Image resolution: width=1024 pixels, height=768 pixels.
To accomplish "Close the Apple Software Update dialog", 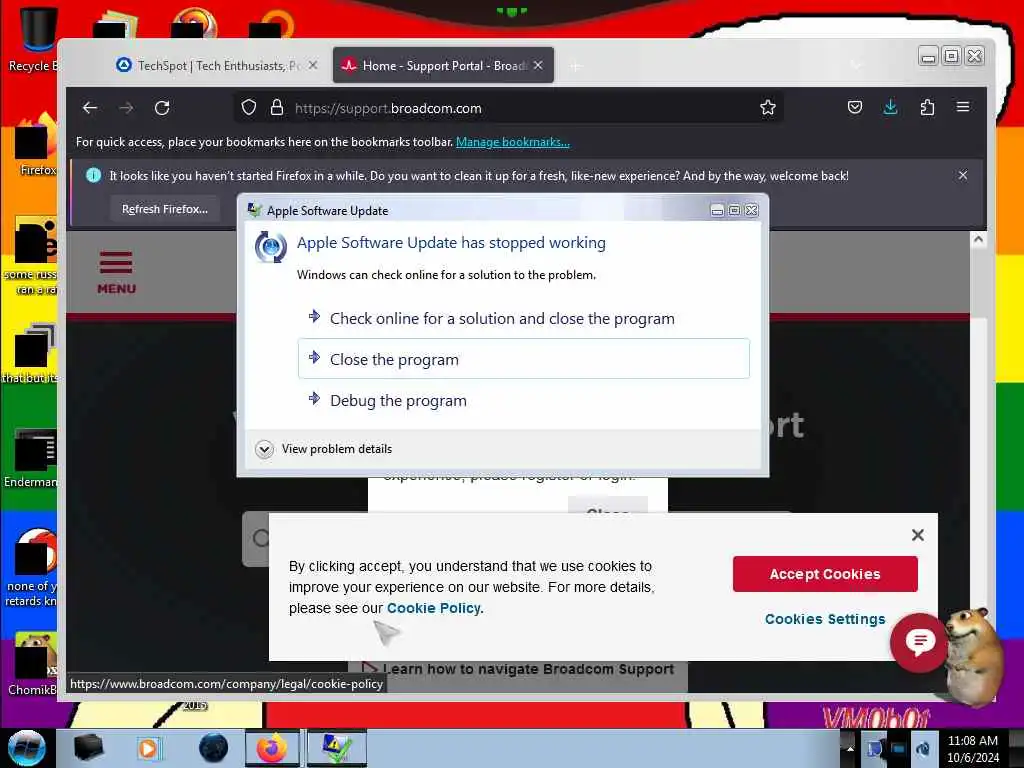I will click(752, 210).
